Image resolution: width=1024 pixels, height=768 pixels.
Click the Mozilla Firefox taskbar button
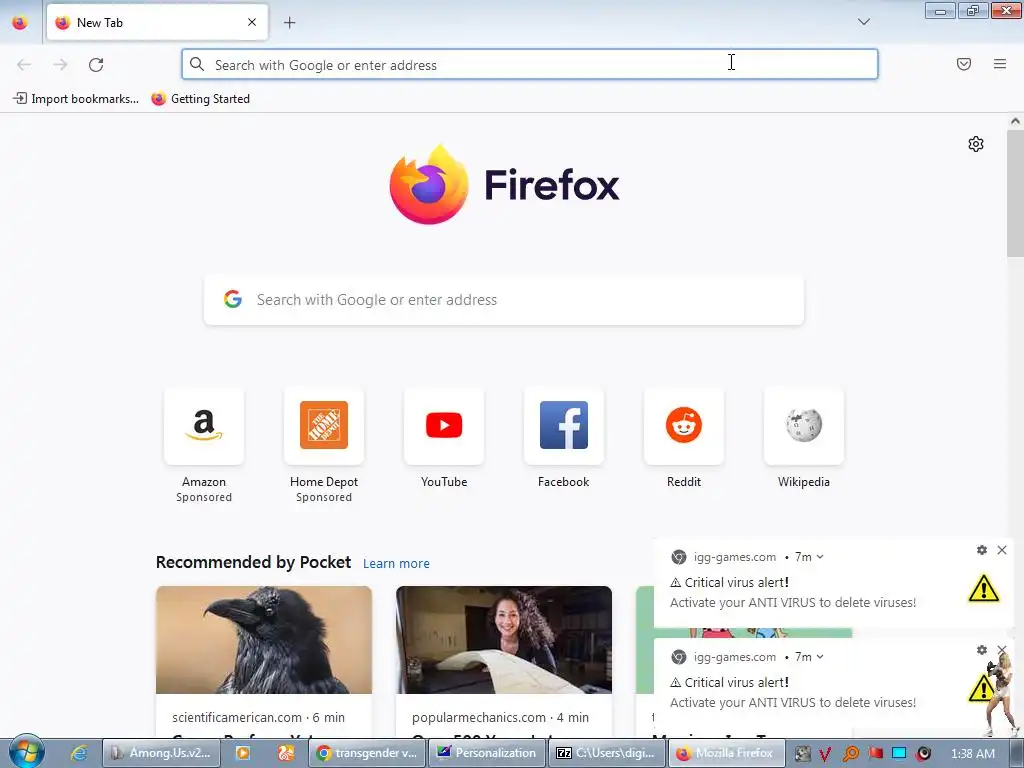click(x=726, y=753)
